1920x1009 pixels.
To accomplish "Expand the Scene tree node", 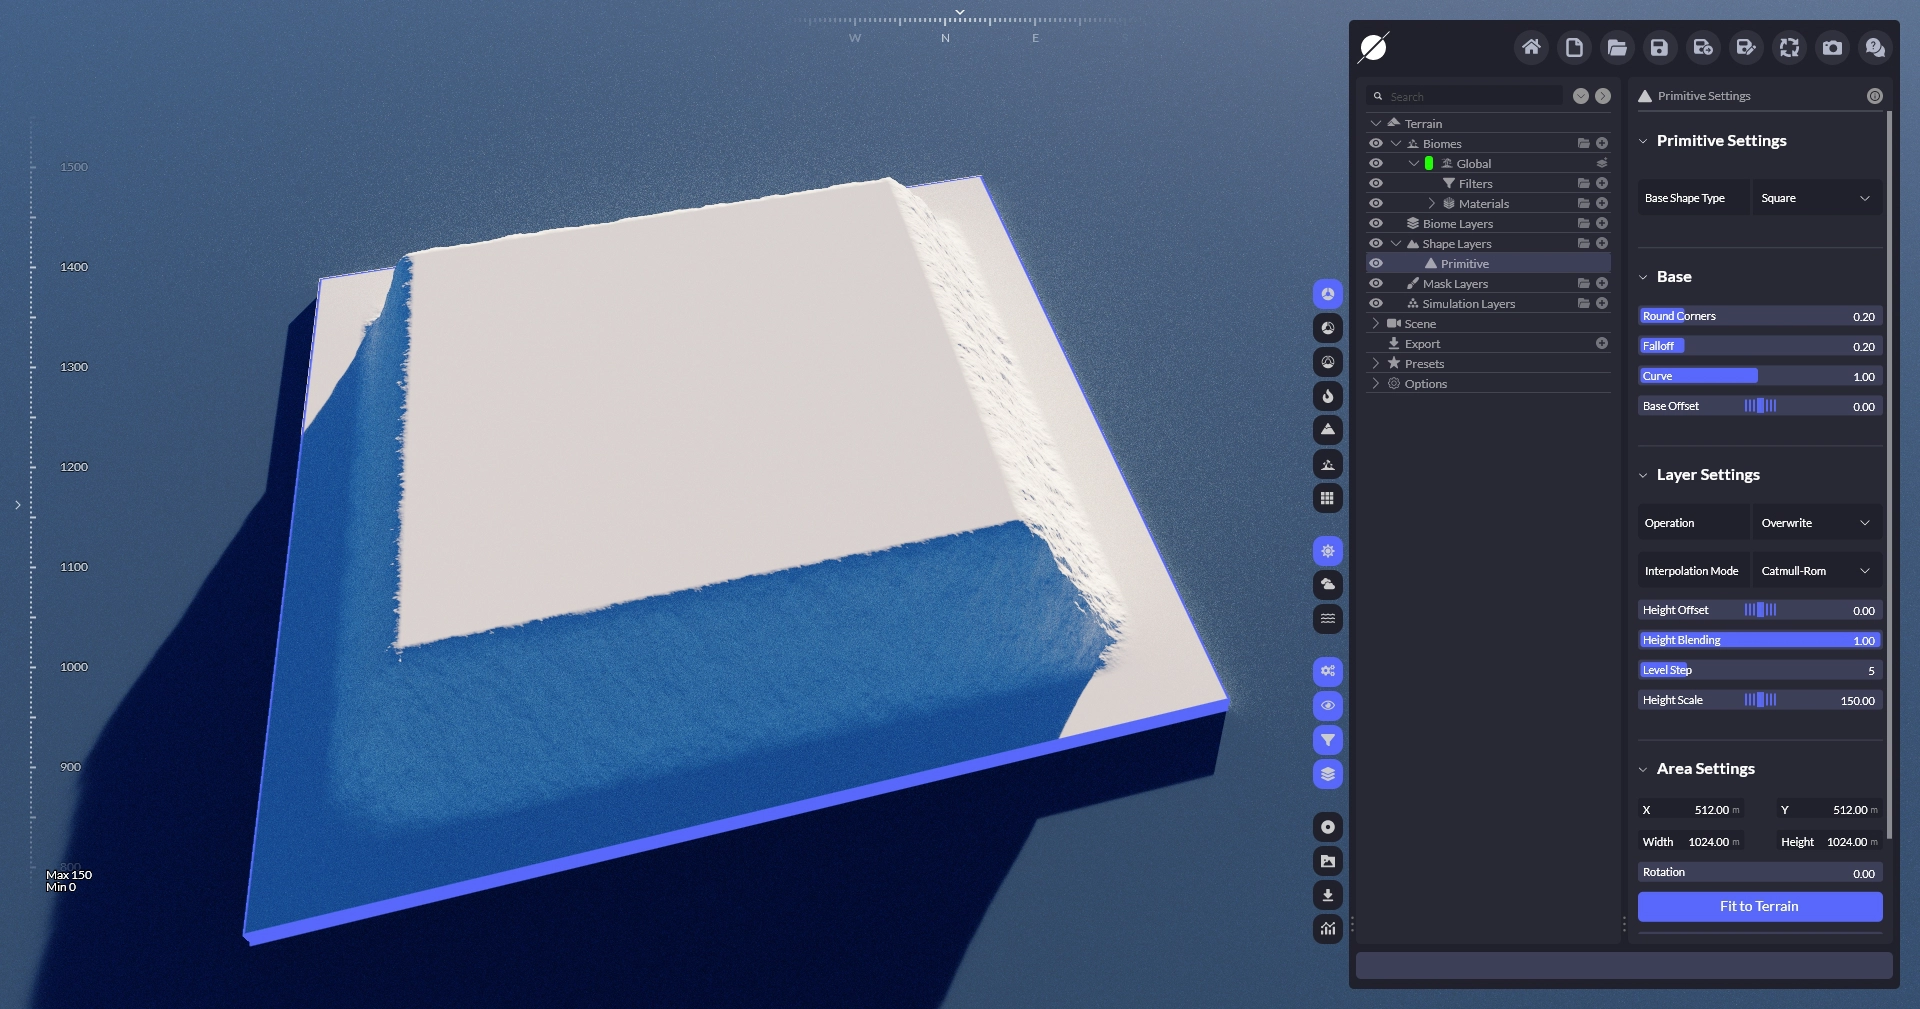I will (x=1376, y=324).
